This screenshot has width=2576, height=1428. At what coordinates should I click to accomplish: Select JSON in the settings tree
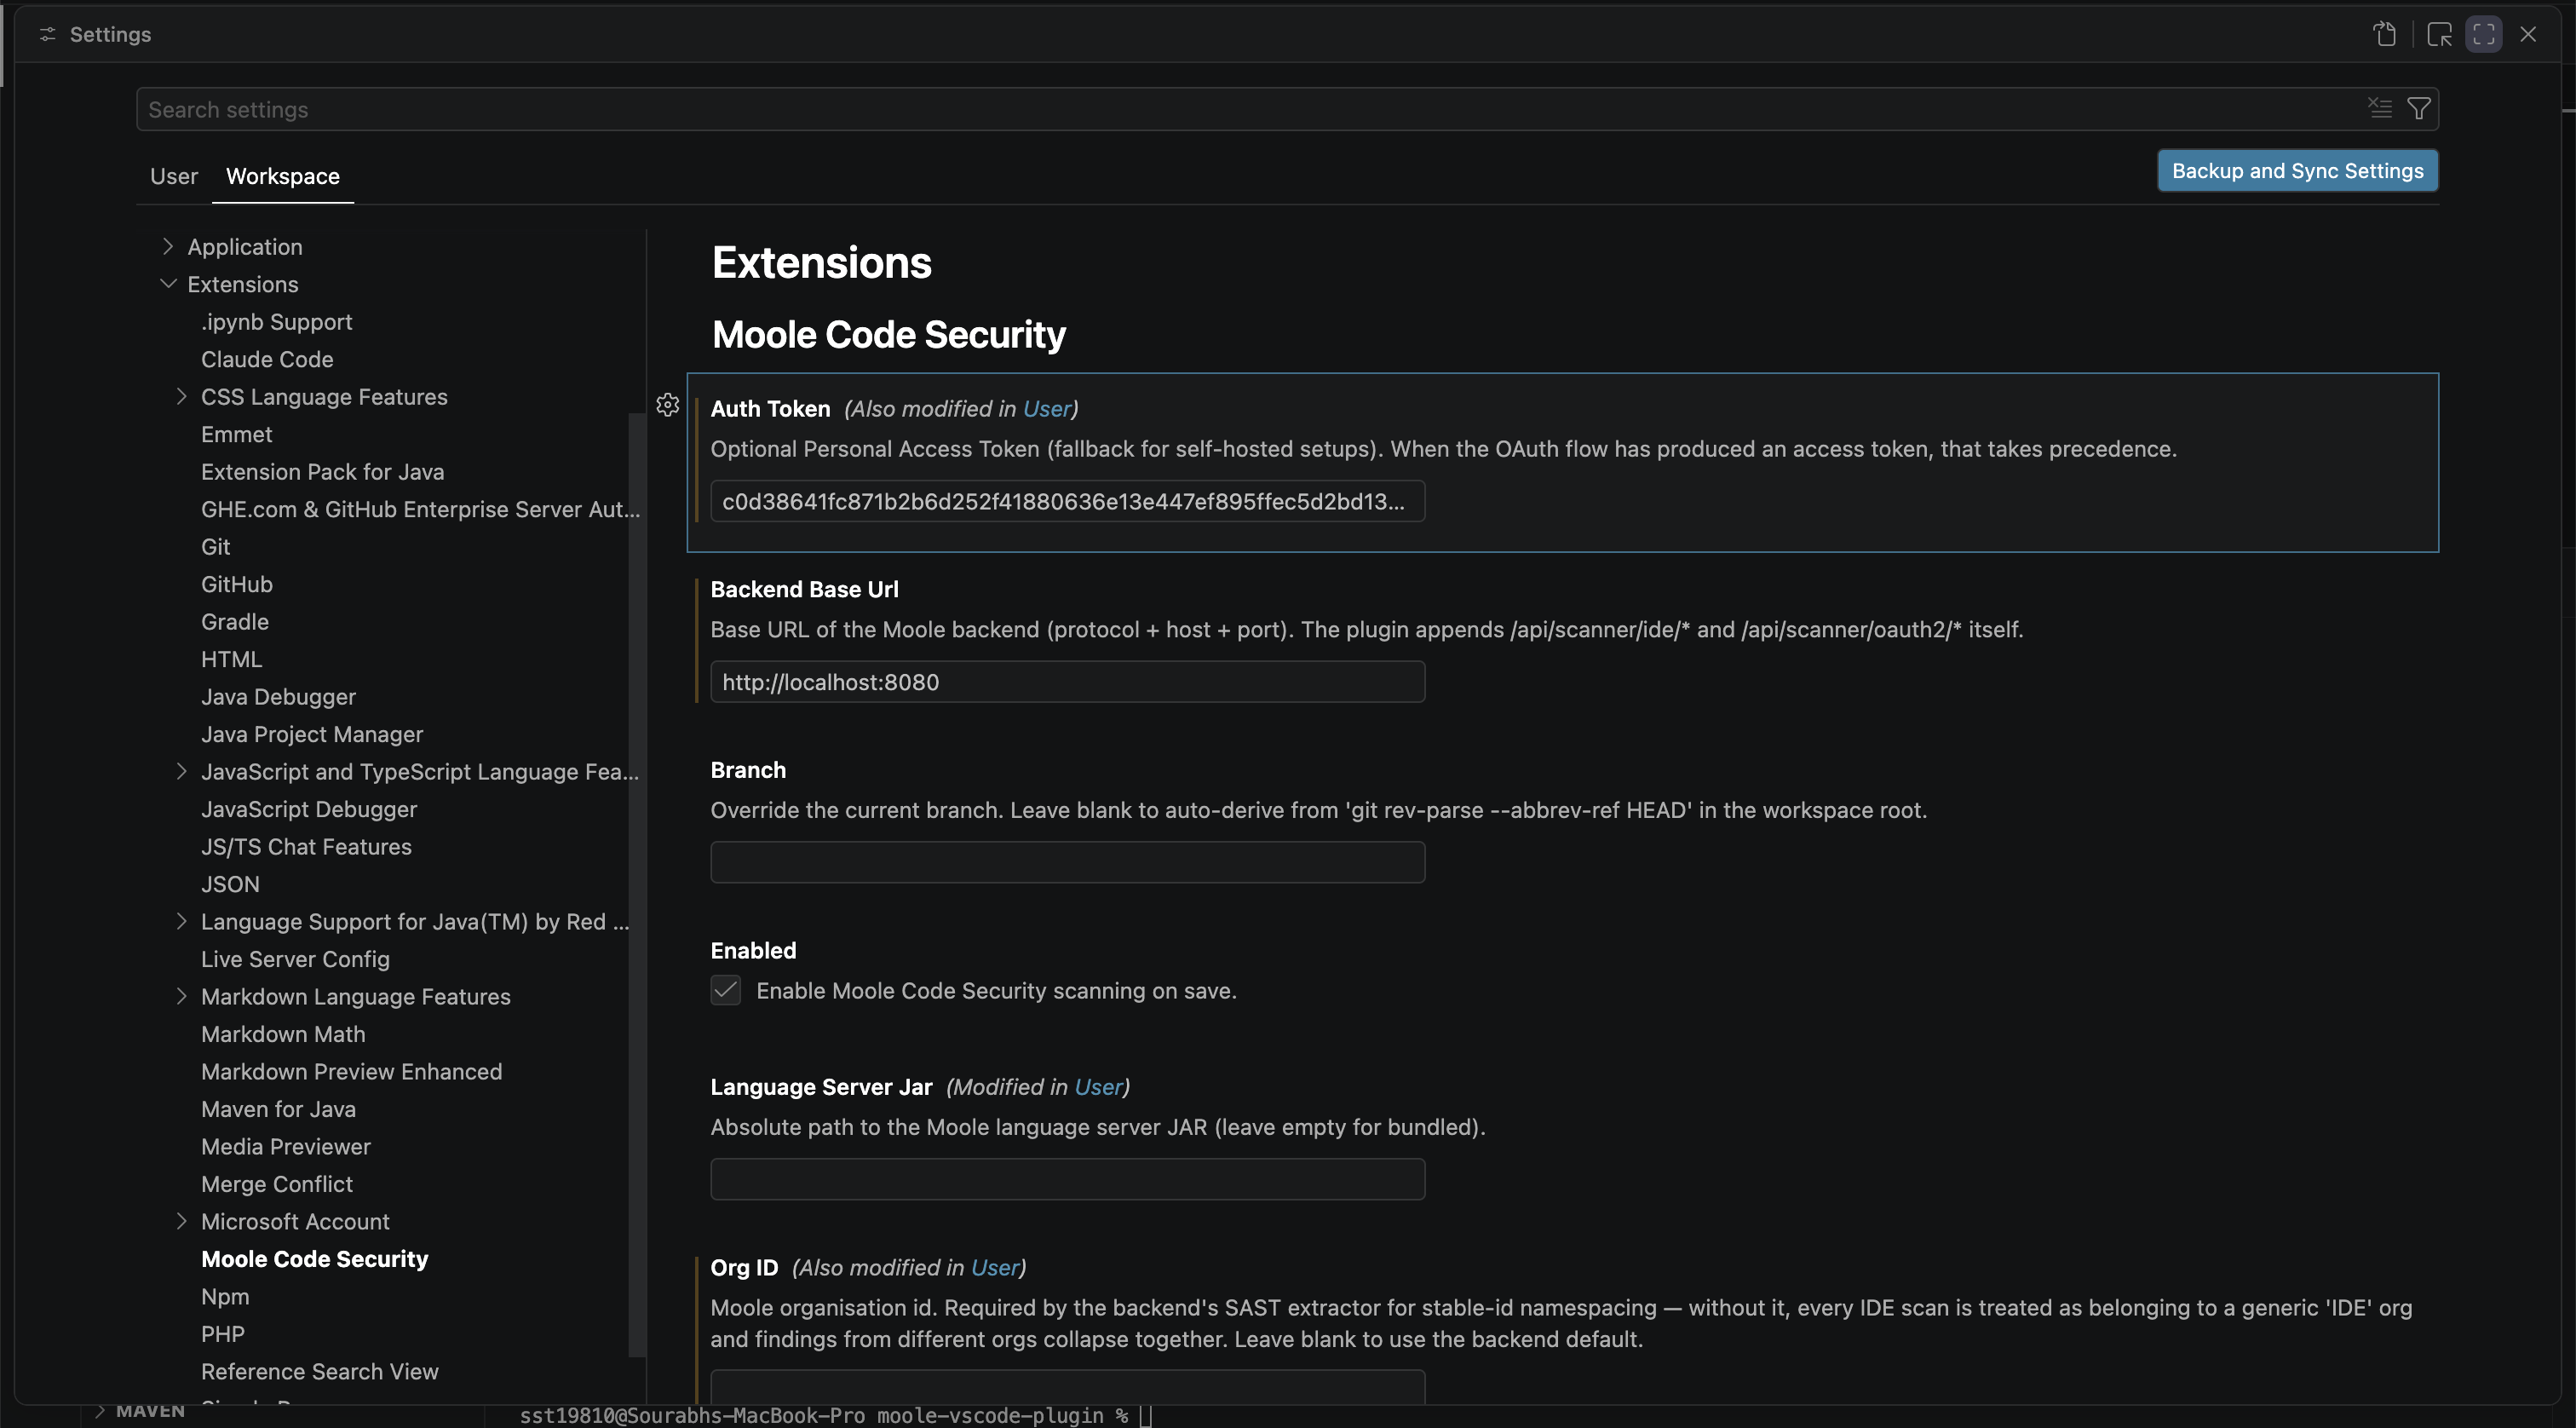click(230, 884)
